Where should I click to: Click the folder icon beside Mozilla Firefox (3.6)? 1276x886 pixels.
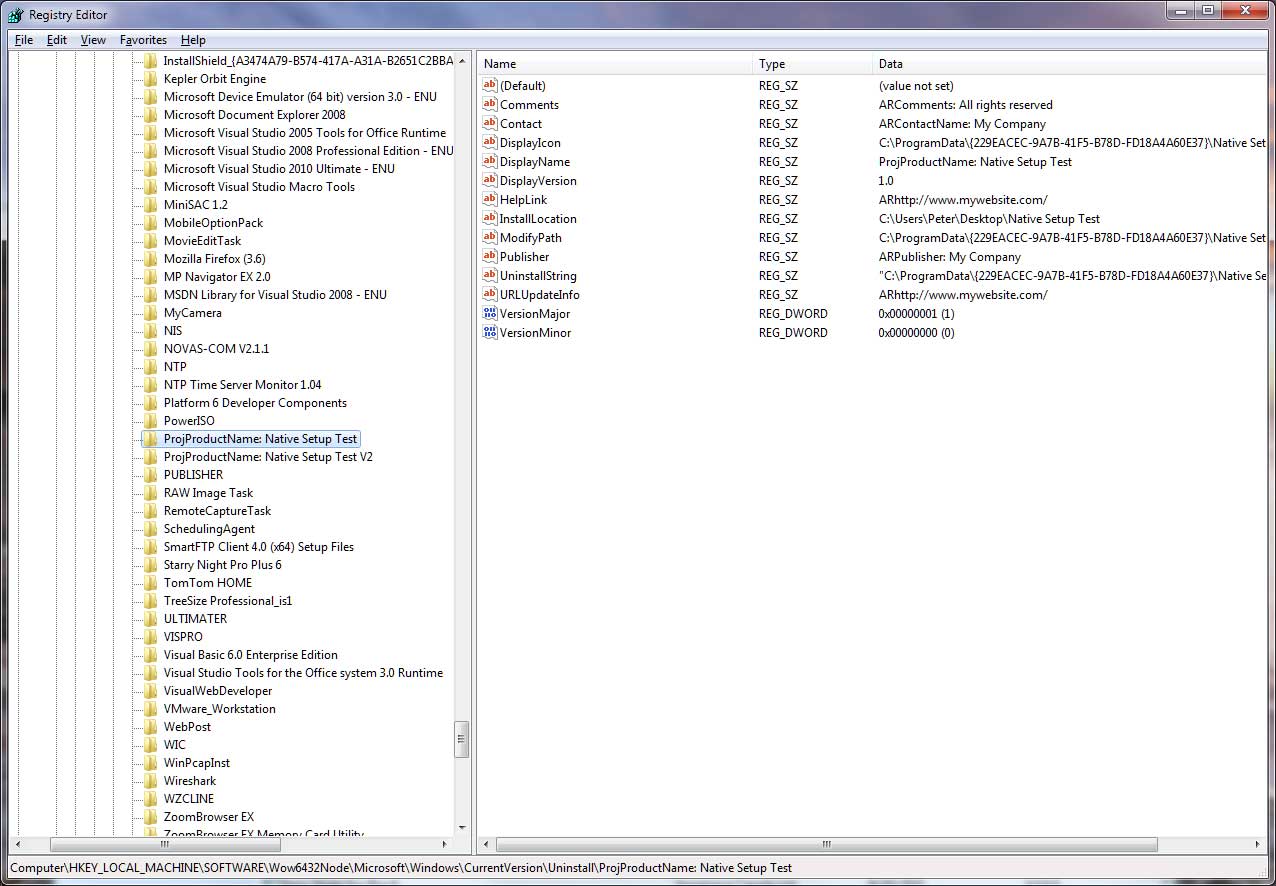point(150,259)
